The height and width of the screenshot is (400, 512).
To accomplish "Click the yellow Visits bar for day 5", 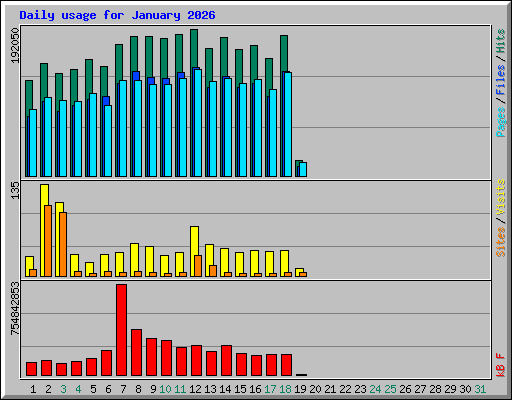I will [x=89, y=268].
